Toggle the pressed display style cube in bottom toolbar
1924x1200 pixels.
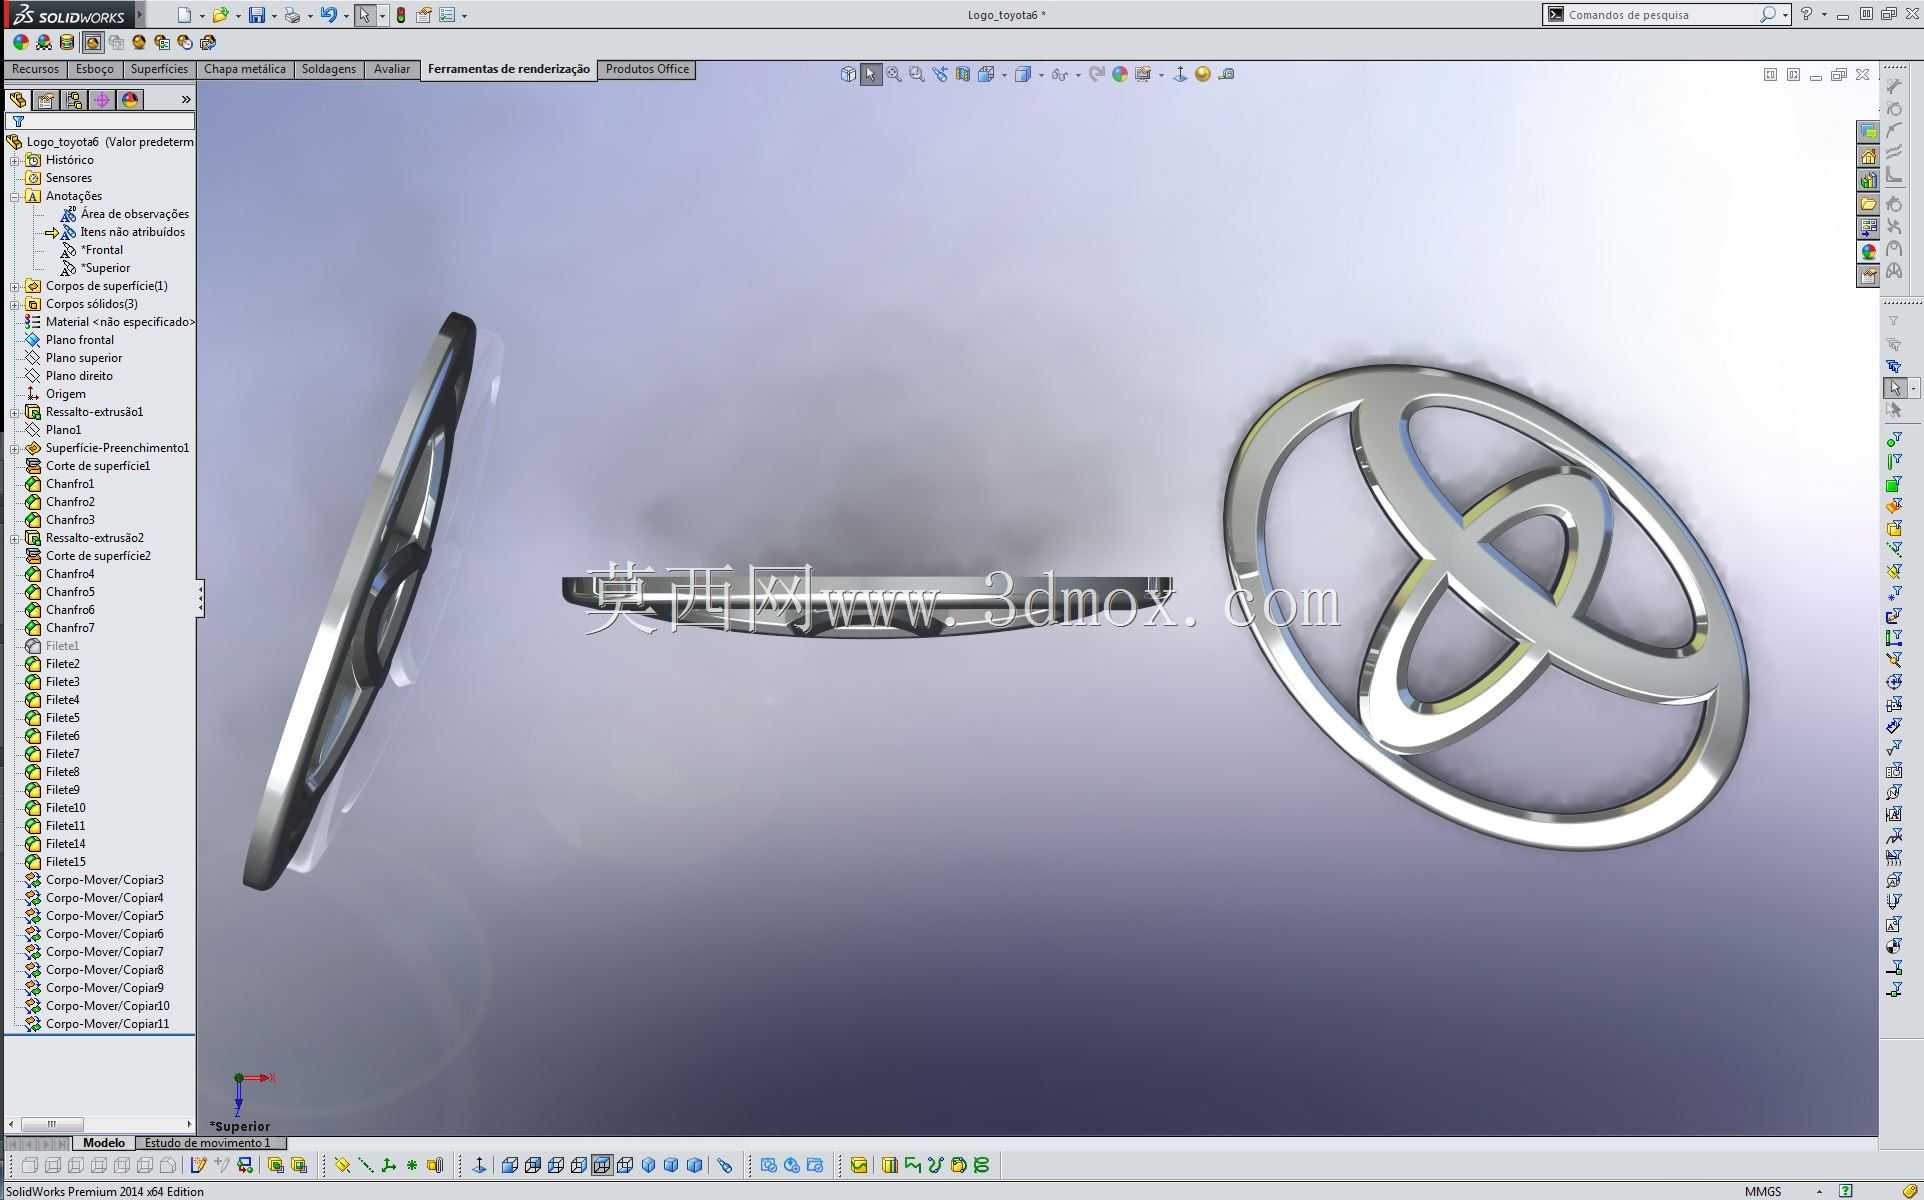(x=602, y=1165)
